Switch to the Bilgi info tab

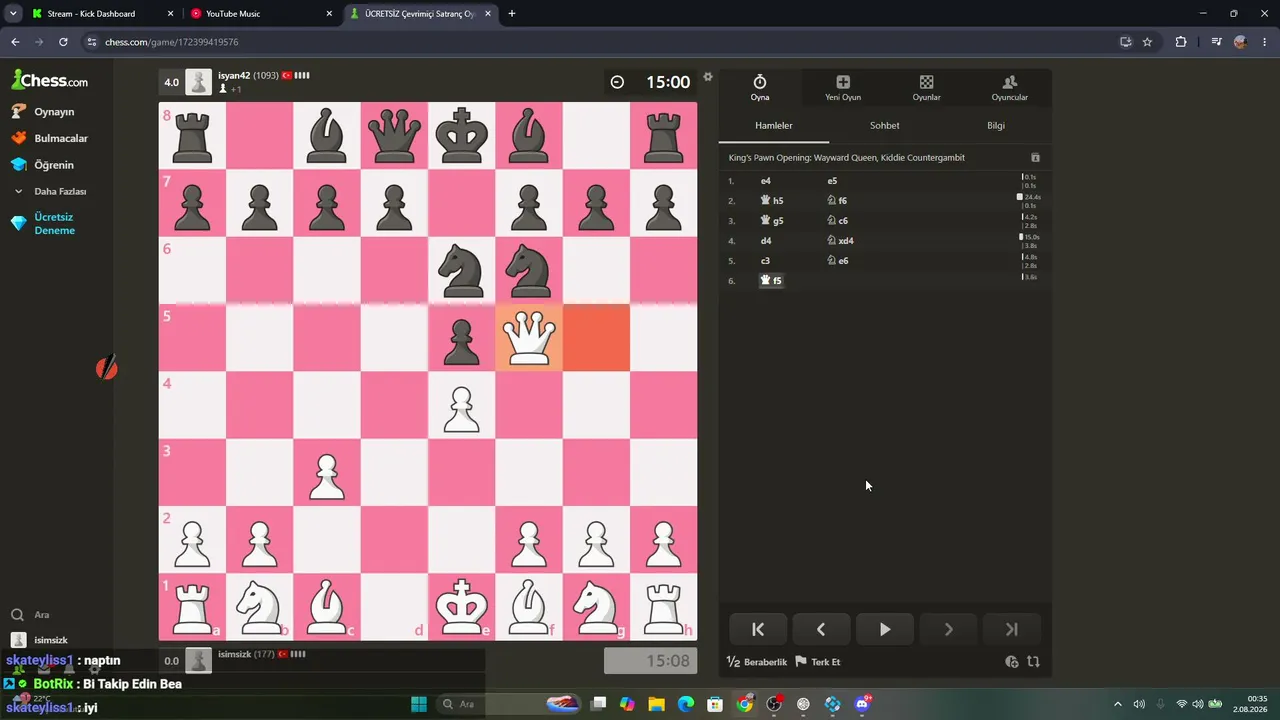click(x=996, y=126)
